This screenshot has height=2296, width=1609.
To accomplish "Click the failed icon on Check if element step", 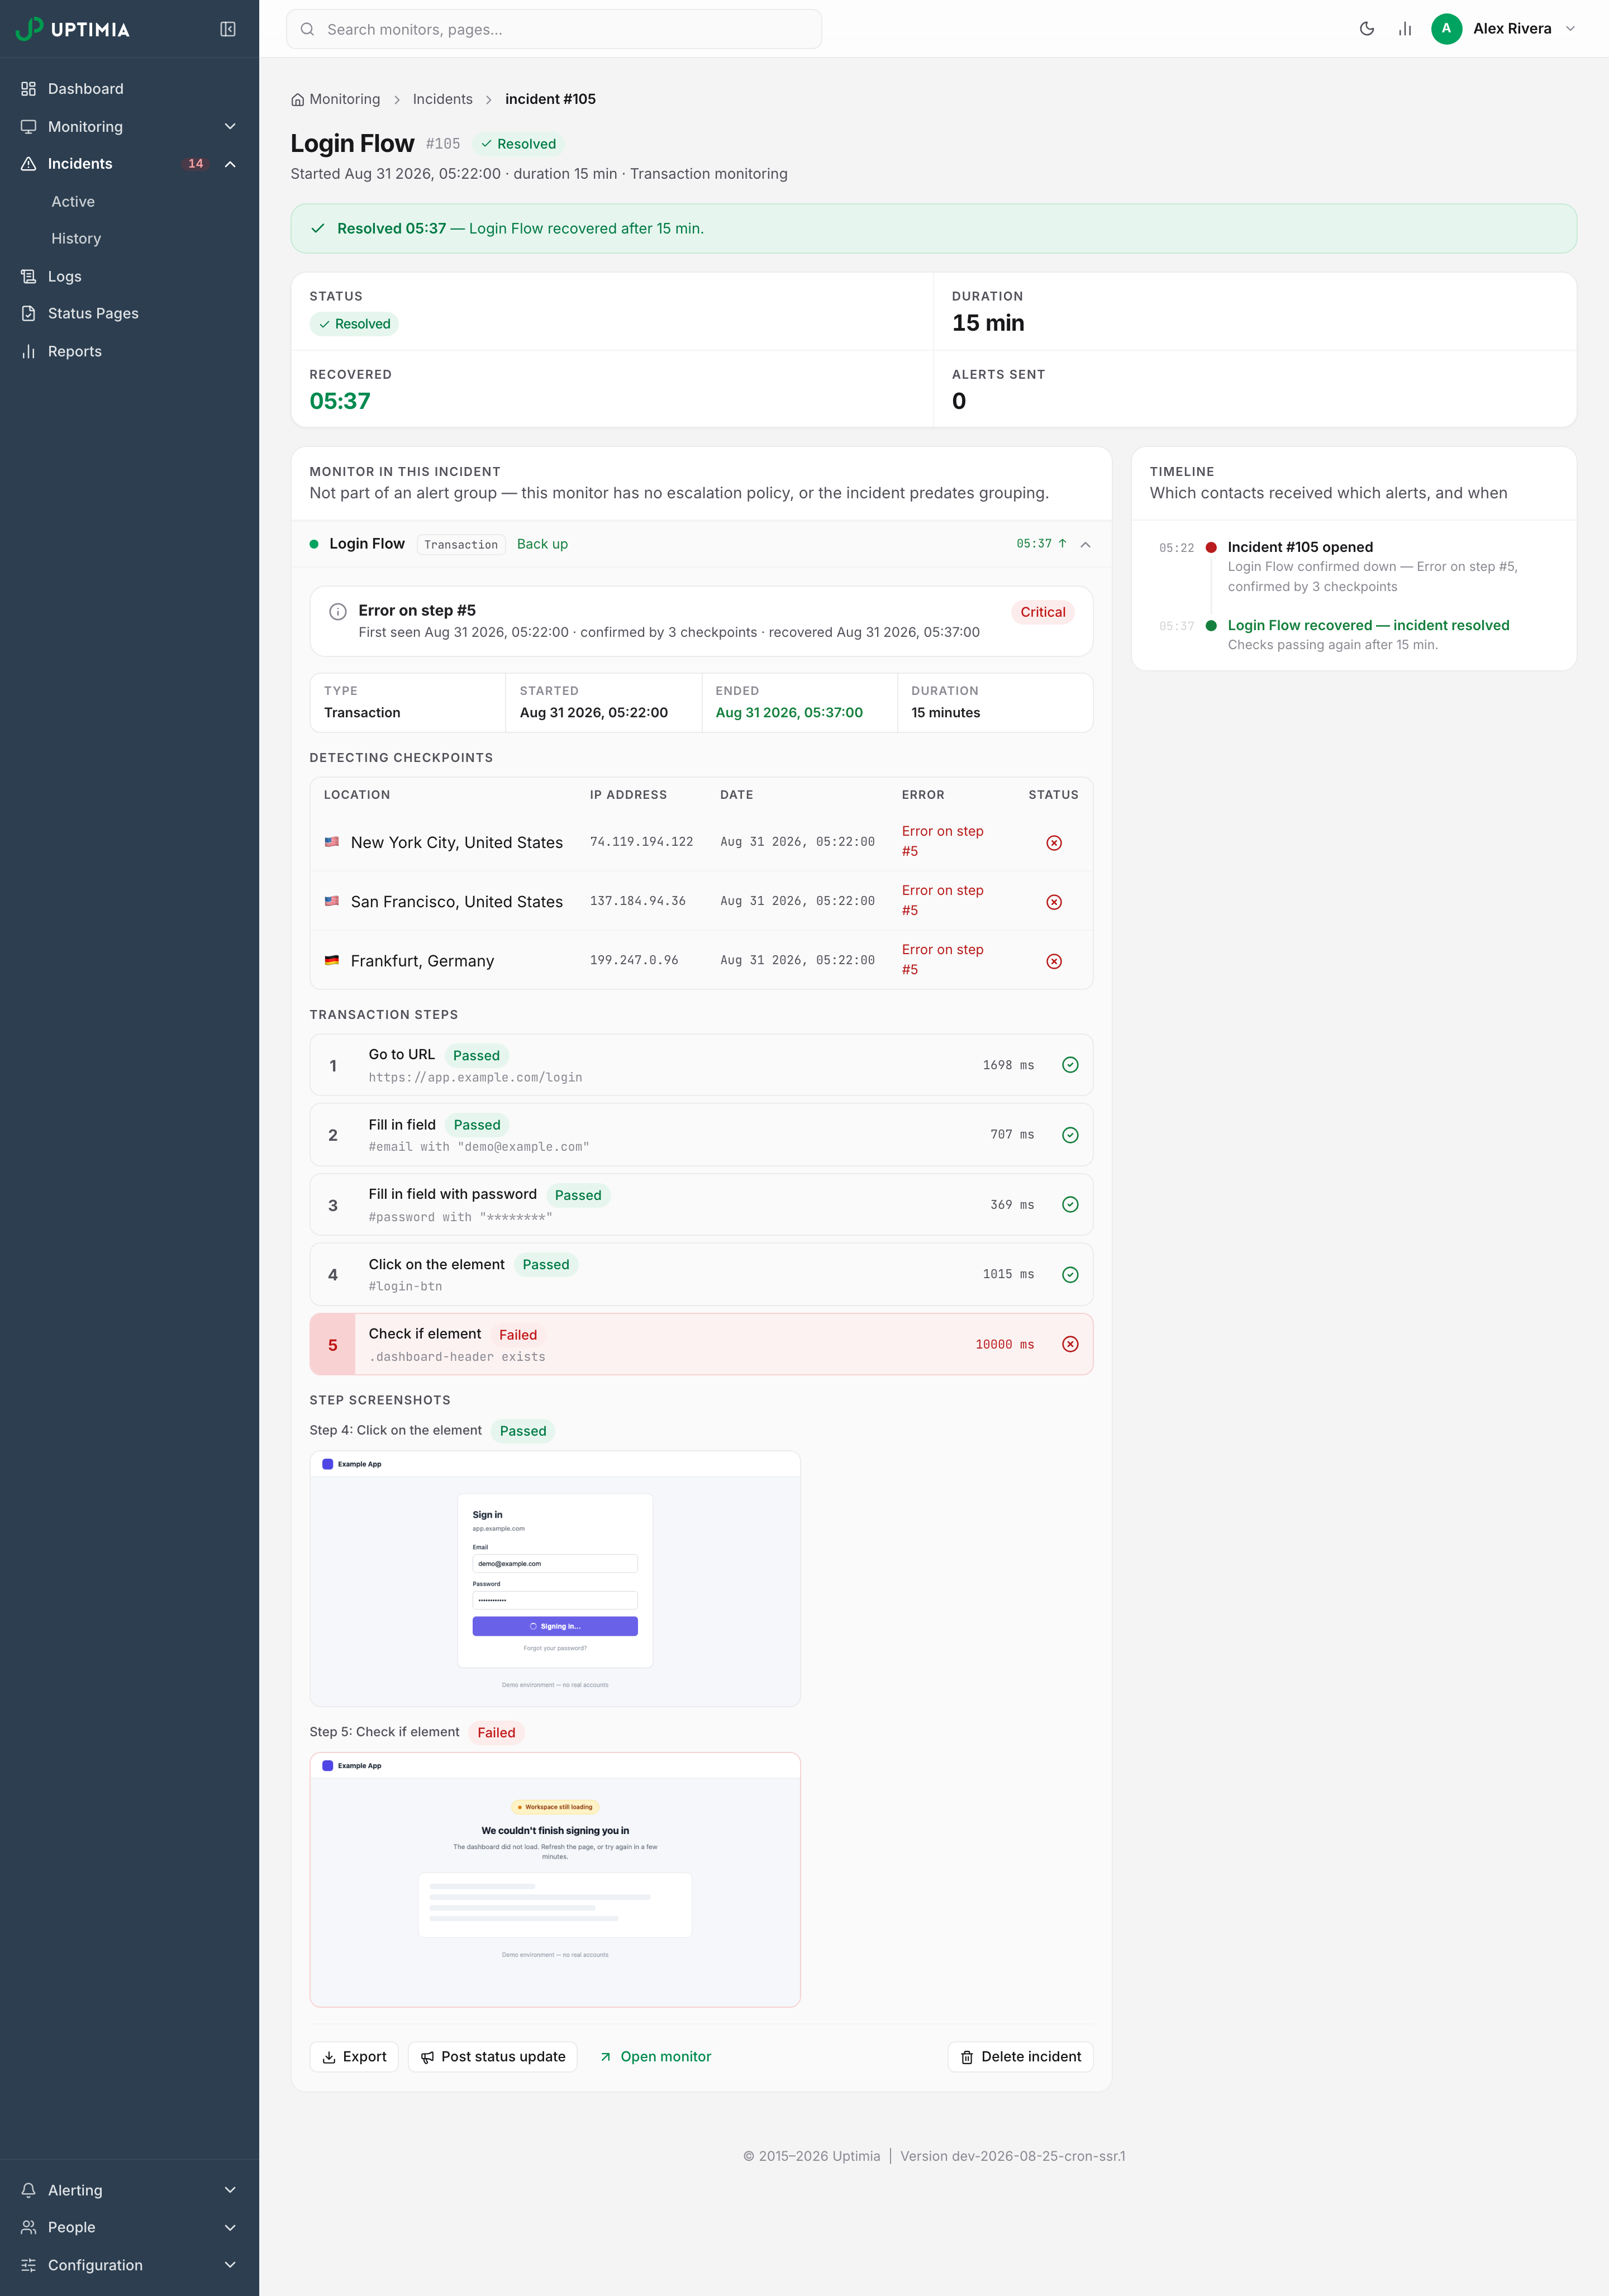I will (x=1070, y=1344).
